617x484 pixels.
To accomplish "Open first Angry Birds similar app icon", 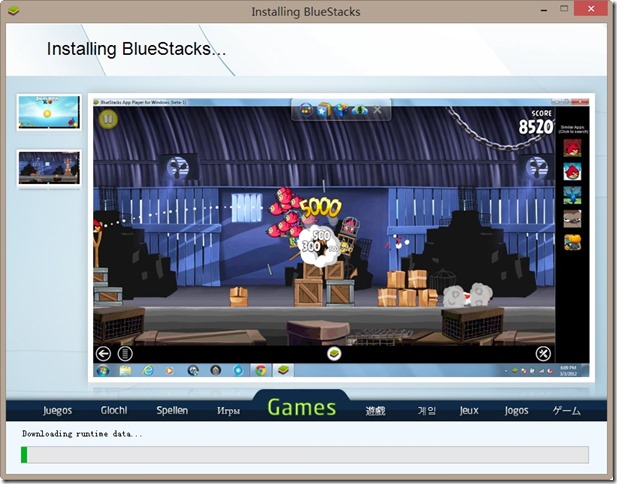I will (x=572, y=148).
